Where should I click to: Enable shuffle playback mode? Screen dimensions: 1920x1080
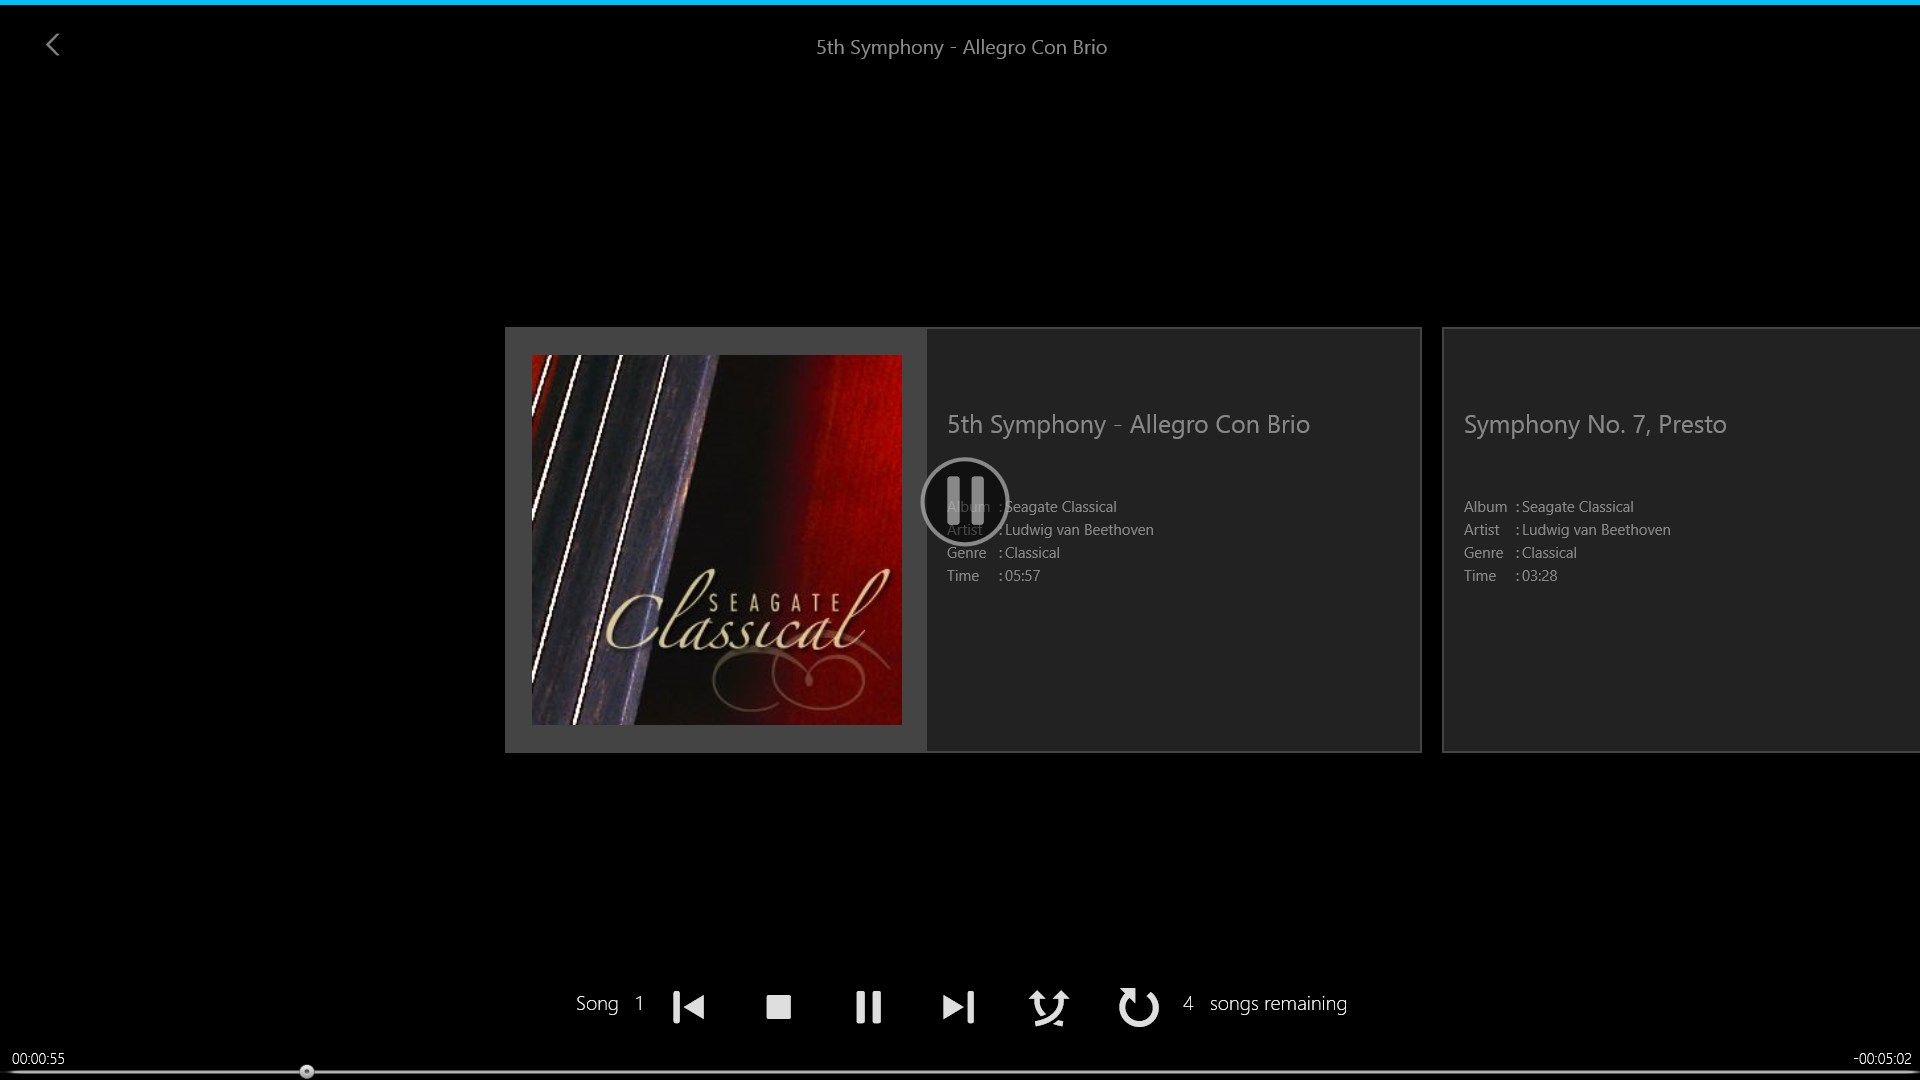coord(1048,1007)
